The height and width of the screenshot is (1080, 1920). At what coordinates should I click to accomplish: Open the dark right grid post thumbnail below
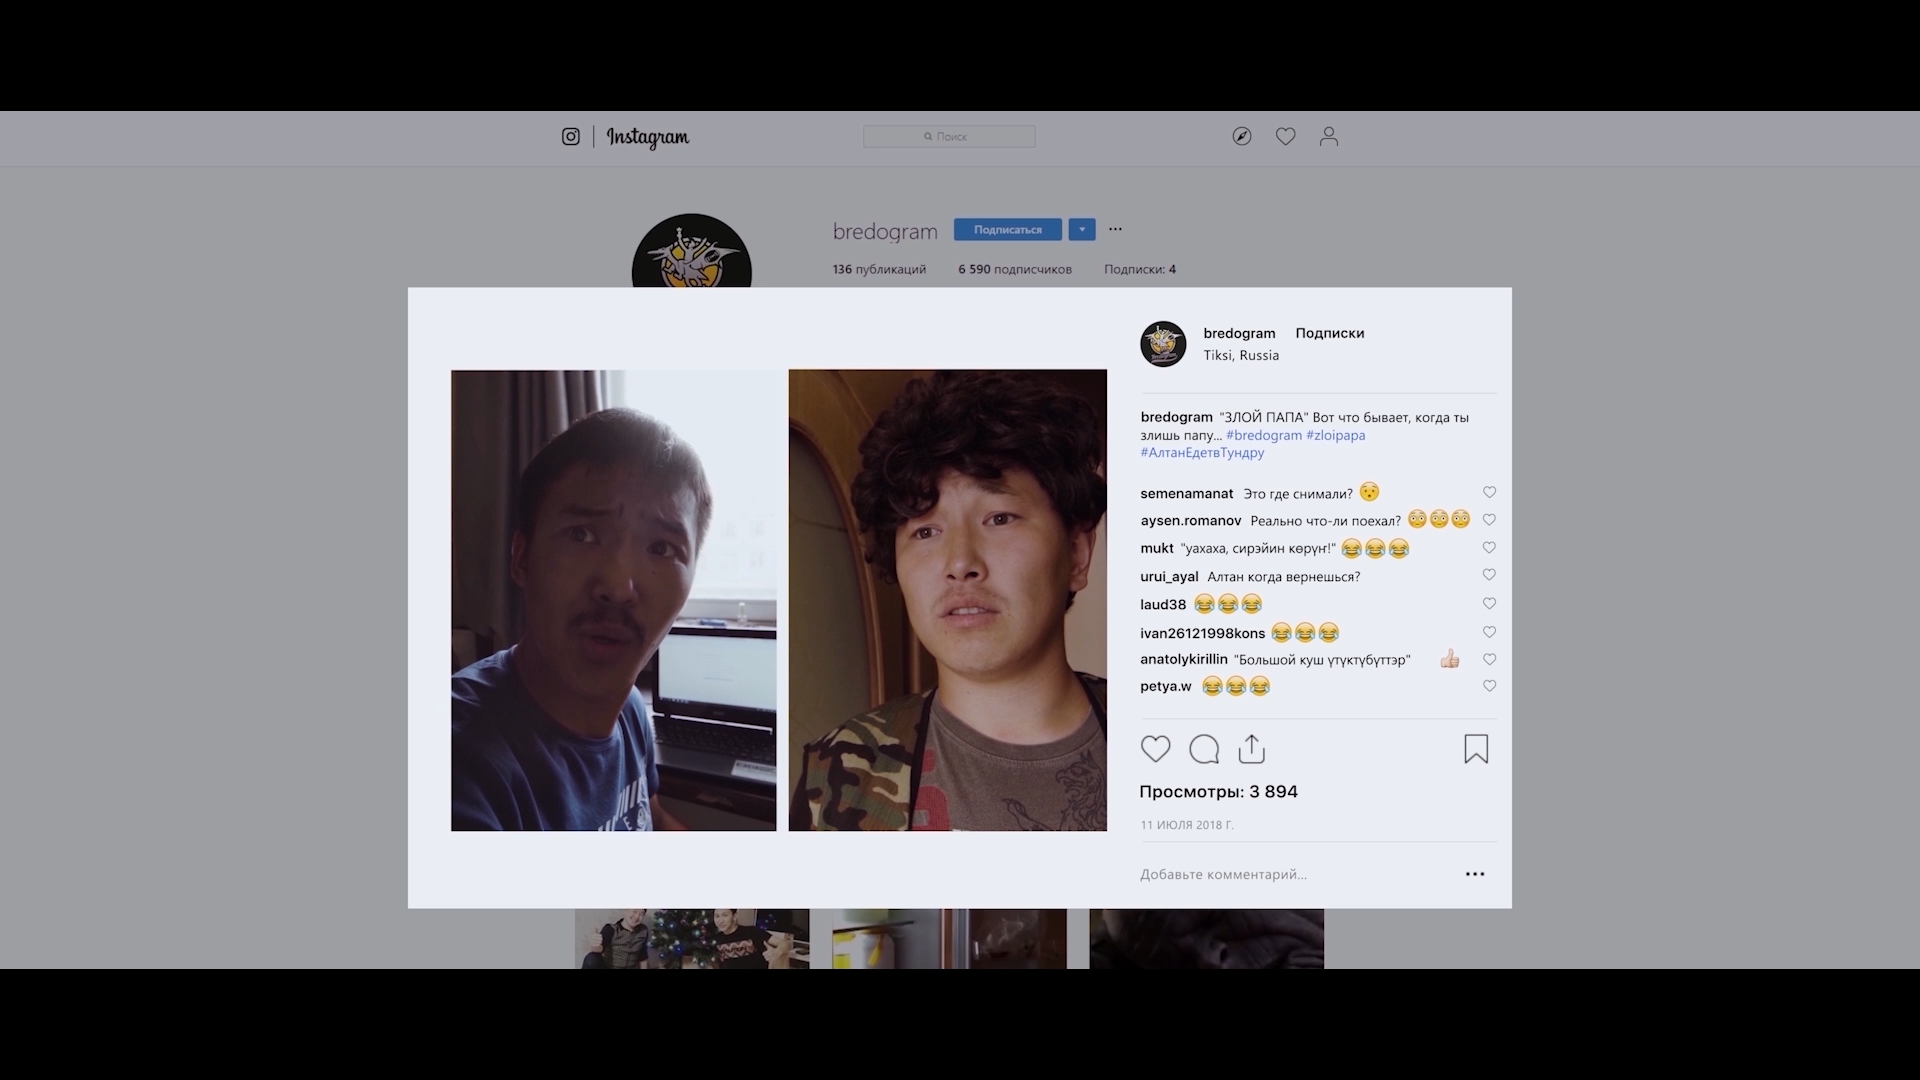pyautogui.click(x=1207, y=938)
